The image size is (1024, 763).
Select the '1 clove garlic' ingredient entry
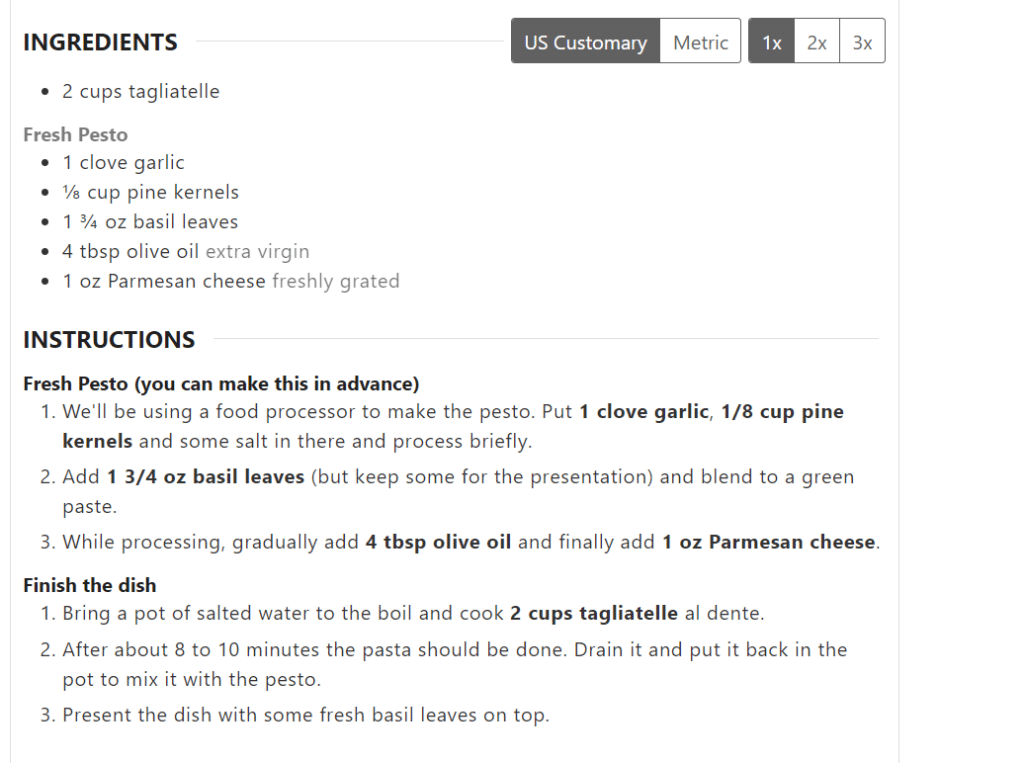pos(123,162)
